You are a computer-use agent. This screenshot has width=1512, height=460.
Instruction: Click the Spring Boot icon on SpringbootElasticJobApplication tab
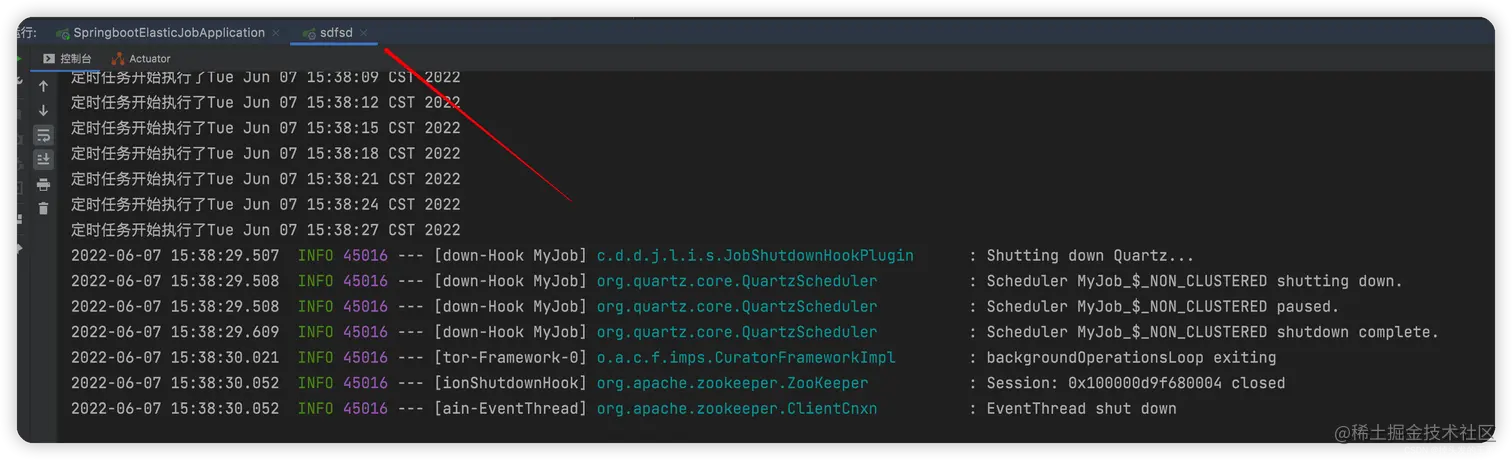(63, 33)
